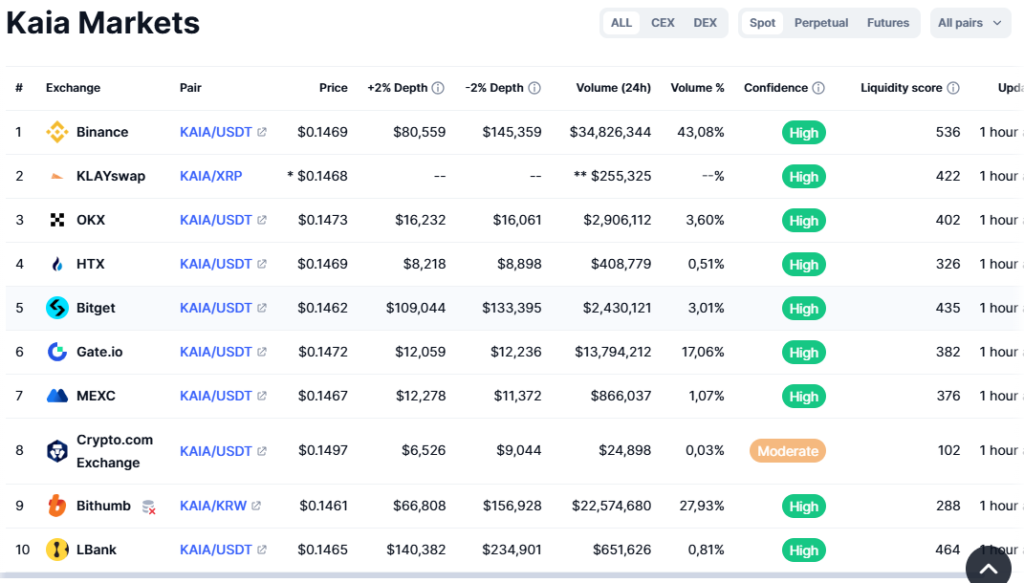The image size is (1024, 583).
Task: Click the Moderate confidence badge for Crypto.com
Action: (788, 450)
